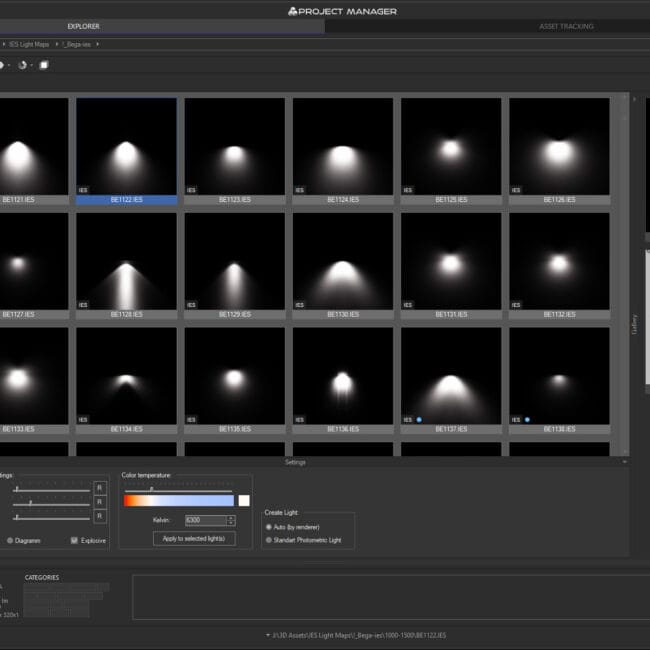650x650 pixels.
Task: Click the orange-to-blue temperature gradient bar
Action: tap(179, 500)
